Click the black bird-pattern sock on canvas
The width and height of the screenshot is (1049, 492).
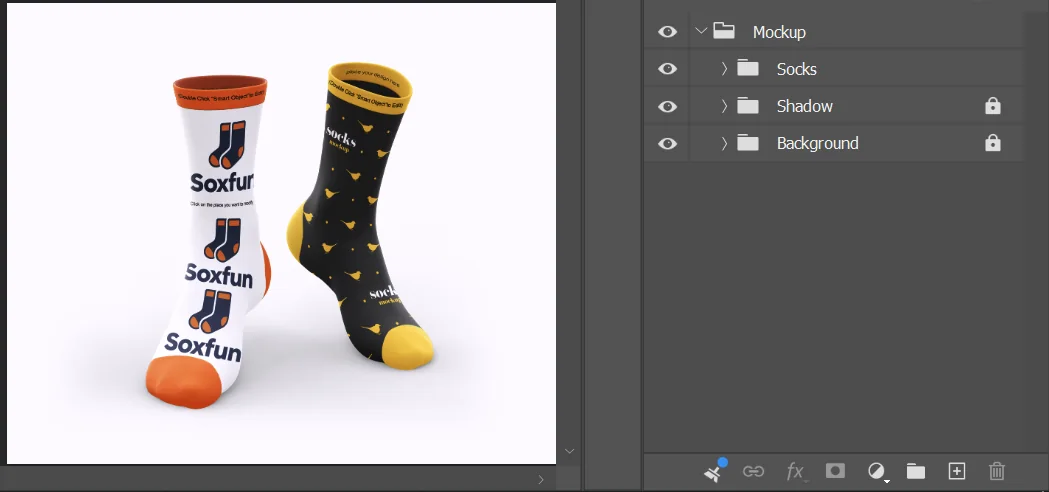coord(361,214)
